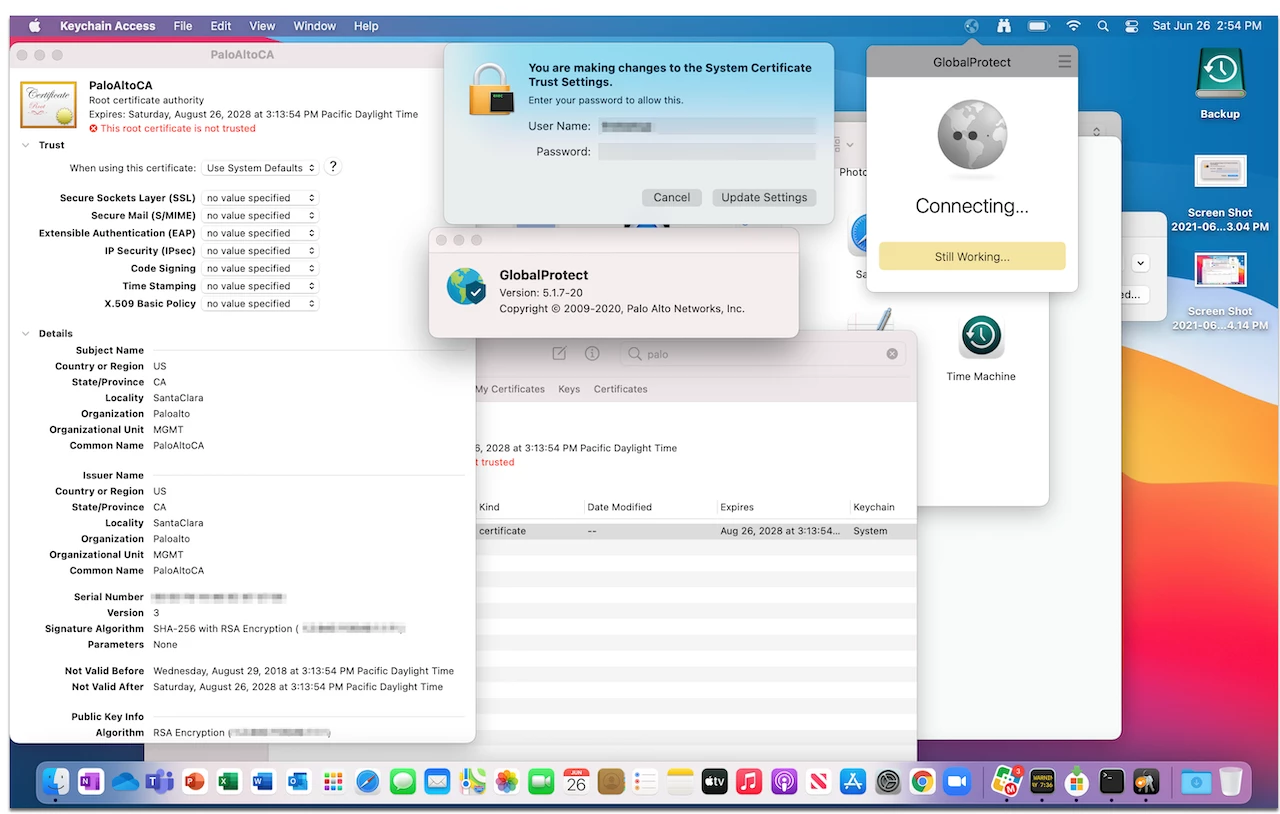
Task: Click the Password field
Action: click(x=707, y=151)
